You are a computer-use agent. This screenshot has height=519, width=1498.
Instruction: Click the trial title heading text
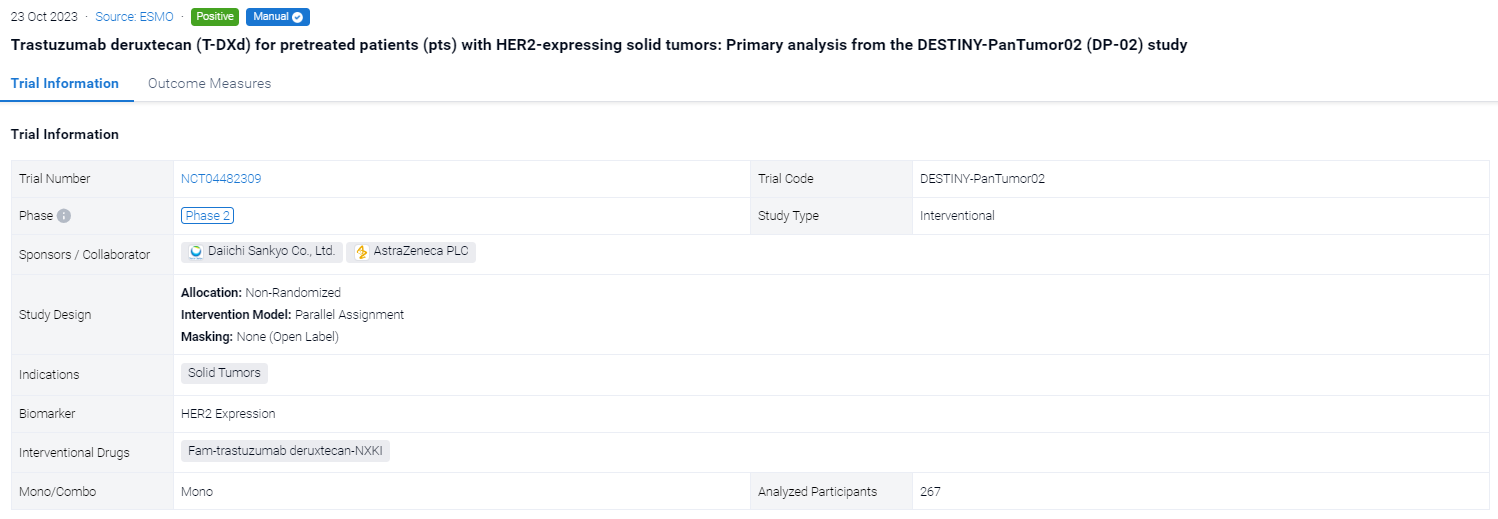click(598, 45)
